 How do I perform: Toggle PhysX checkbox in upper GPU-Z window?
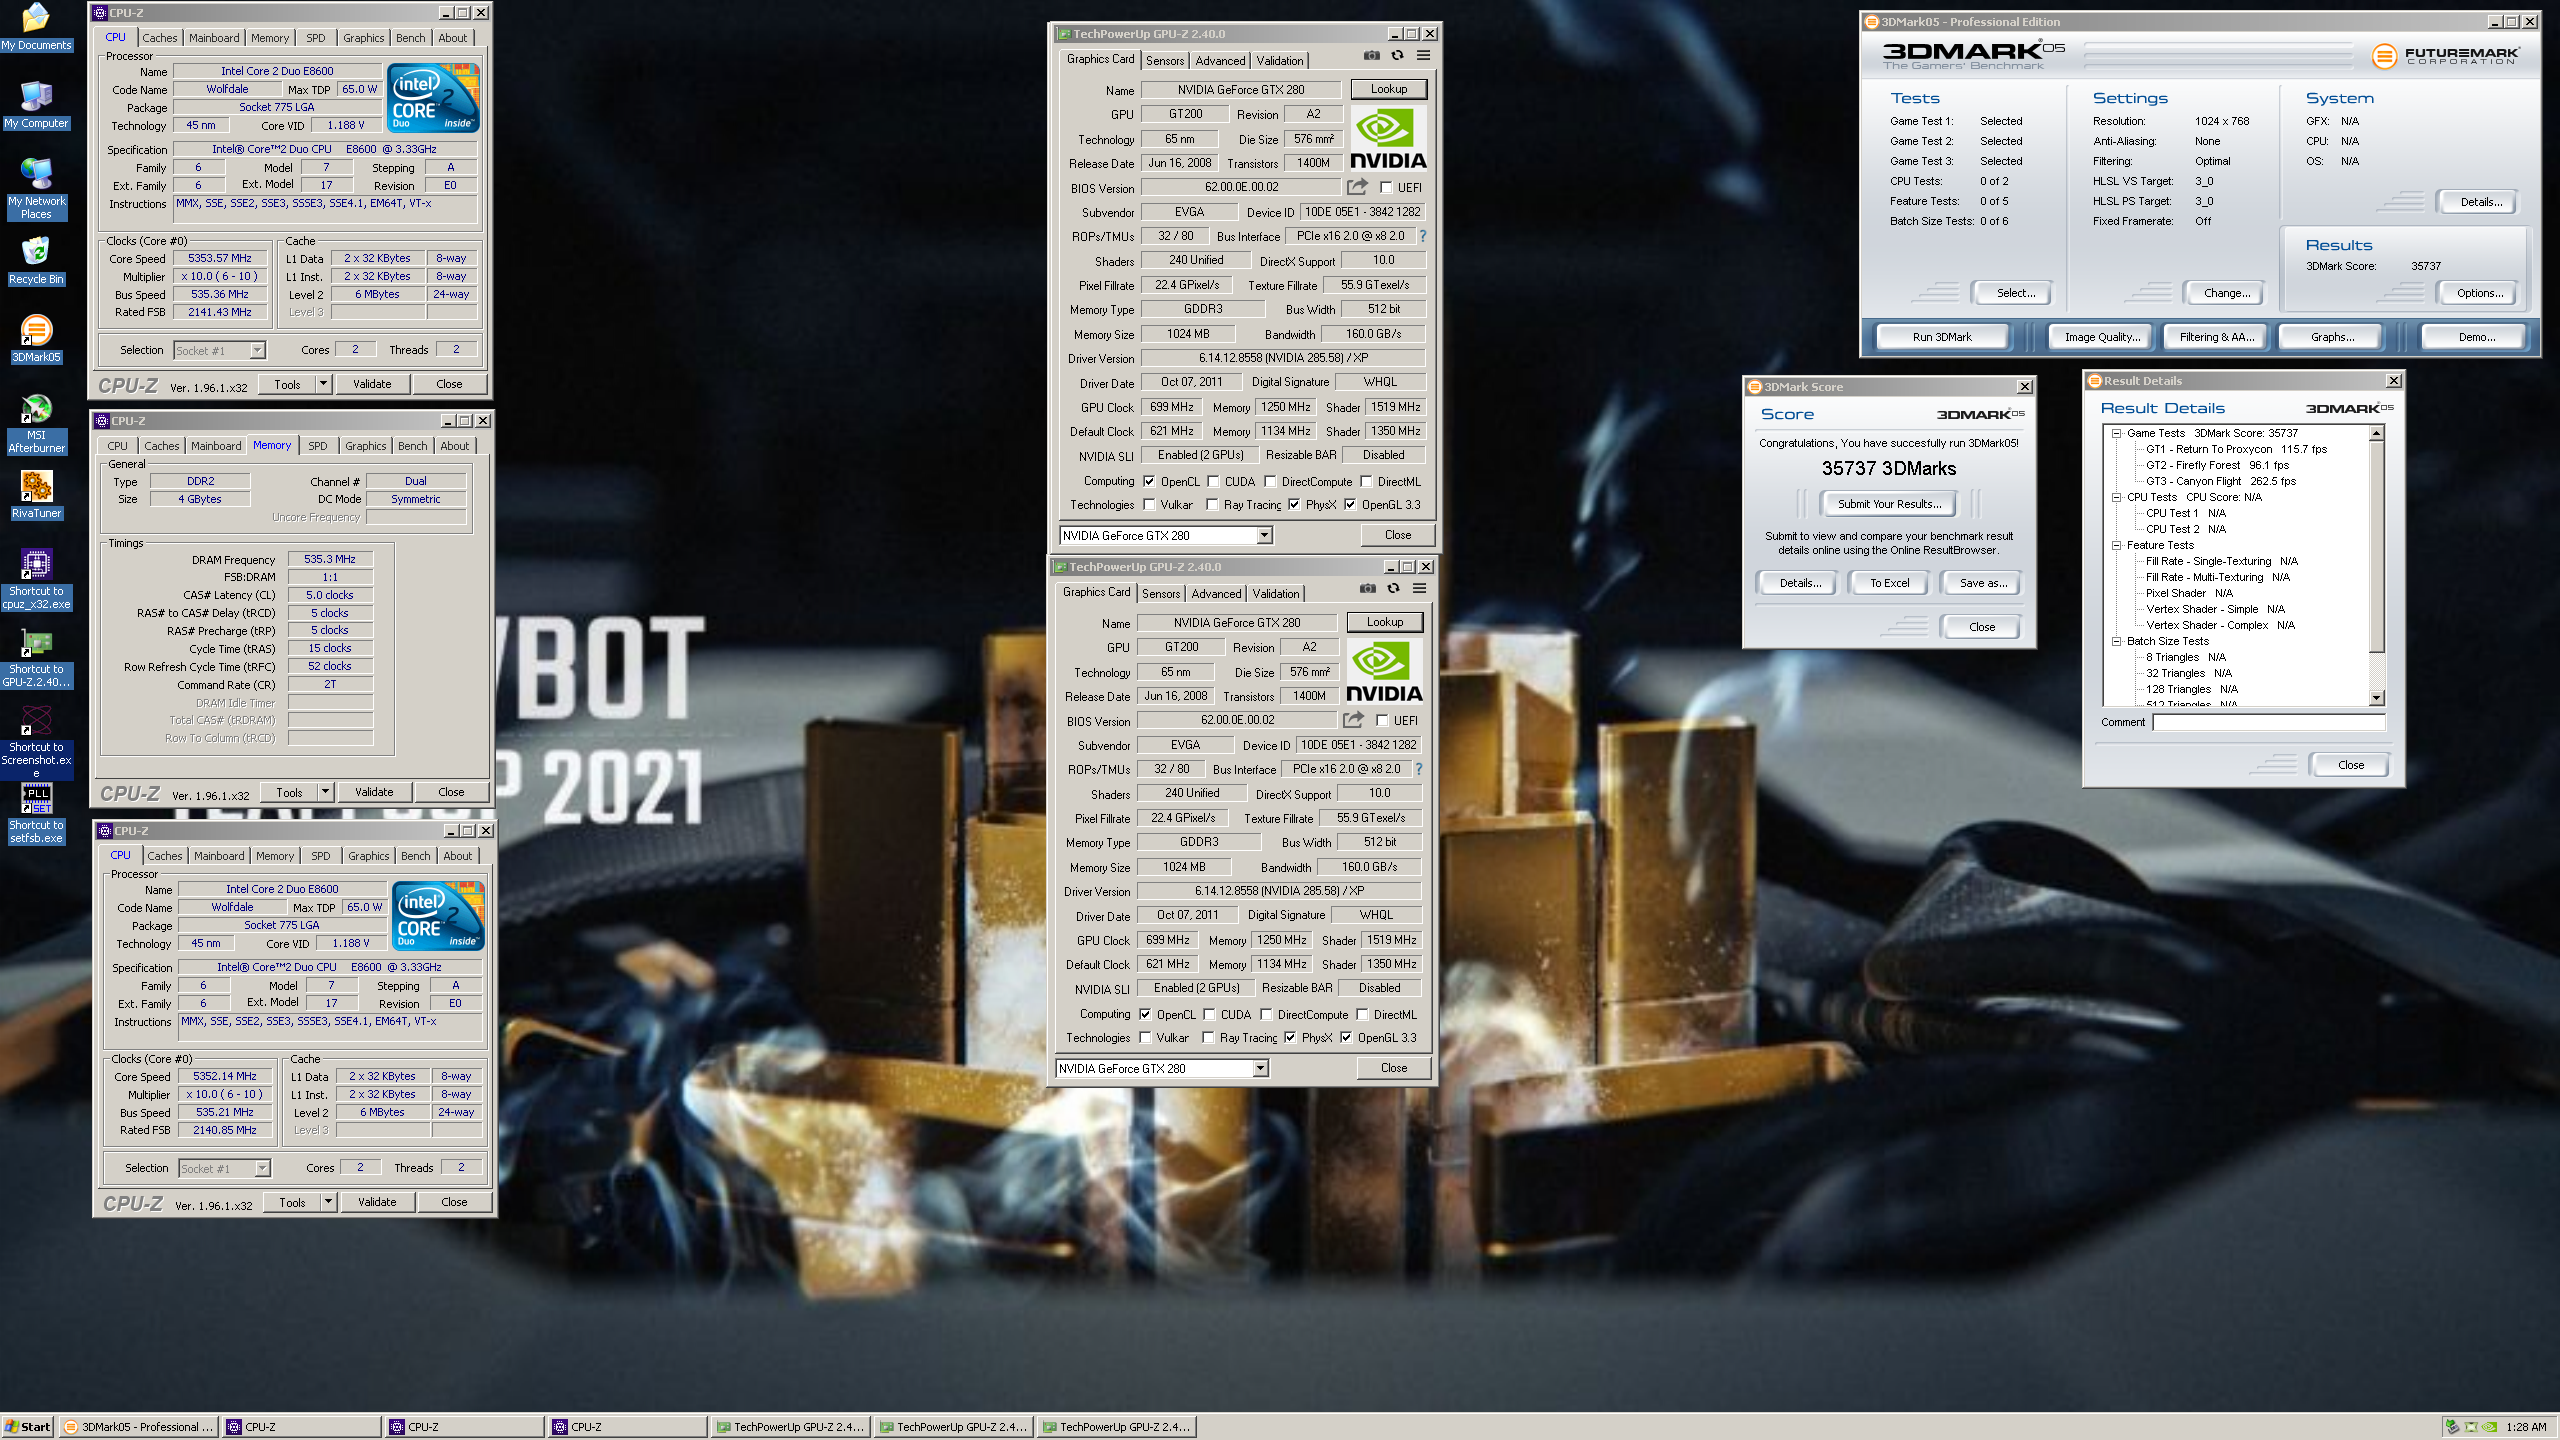pos(1294,505)
